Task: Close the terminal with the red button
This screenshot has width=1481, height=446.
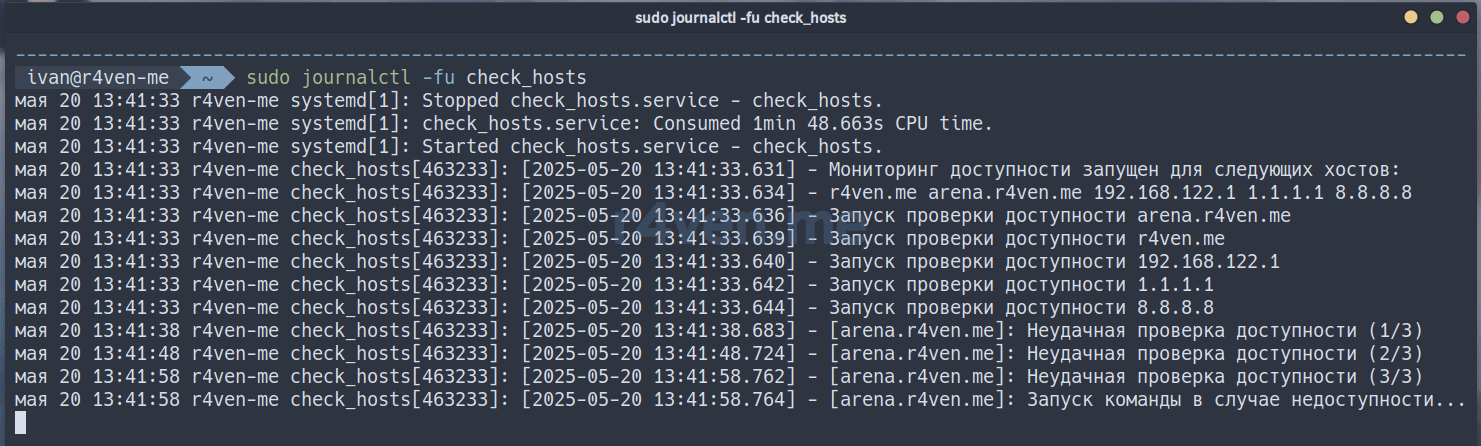Action: tap(1462, 18)
